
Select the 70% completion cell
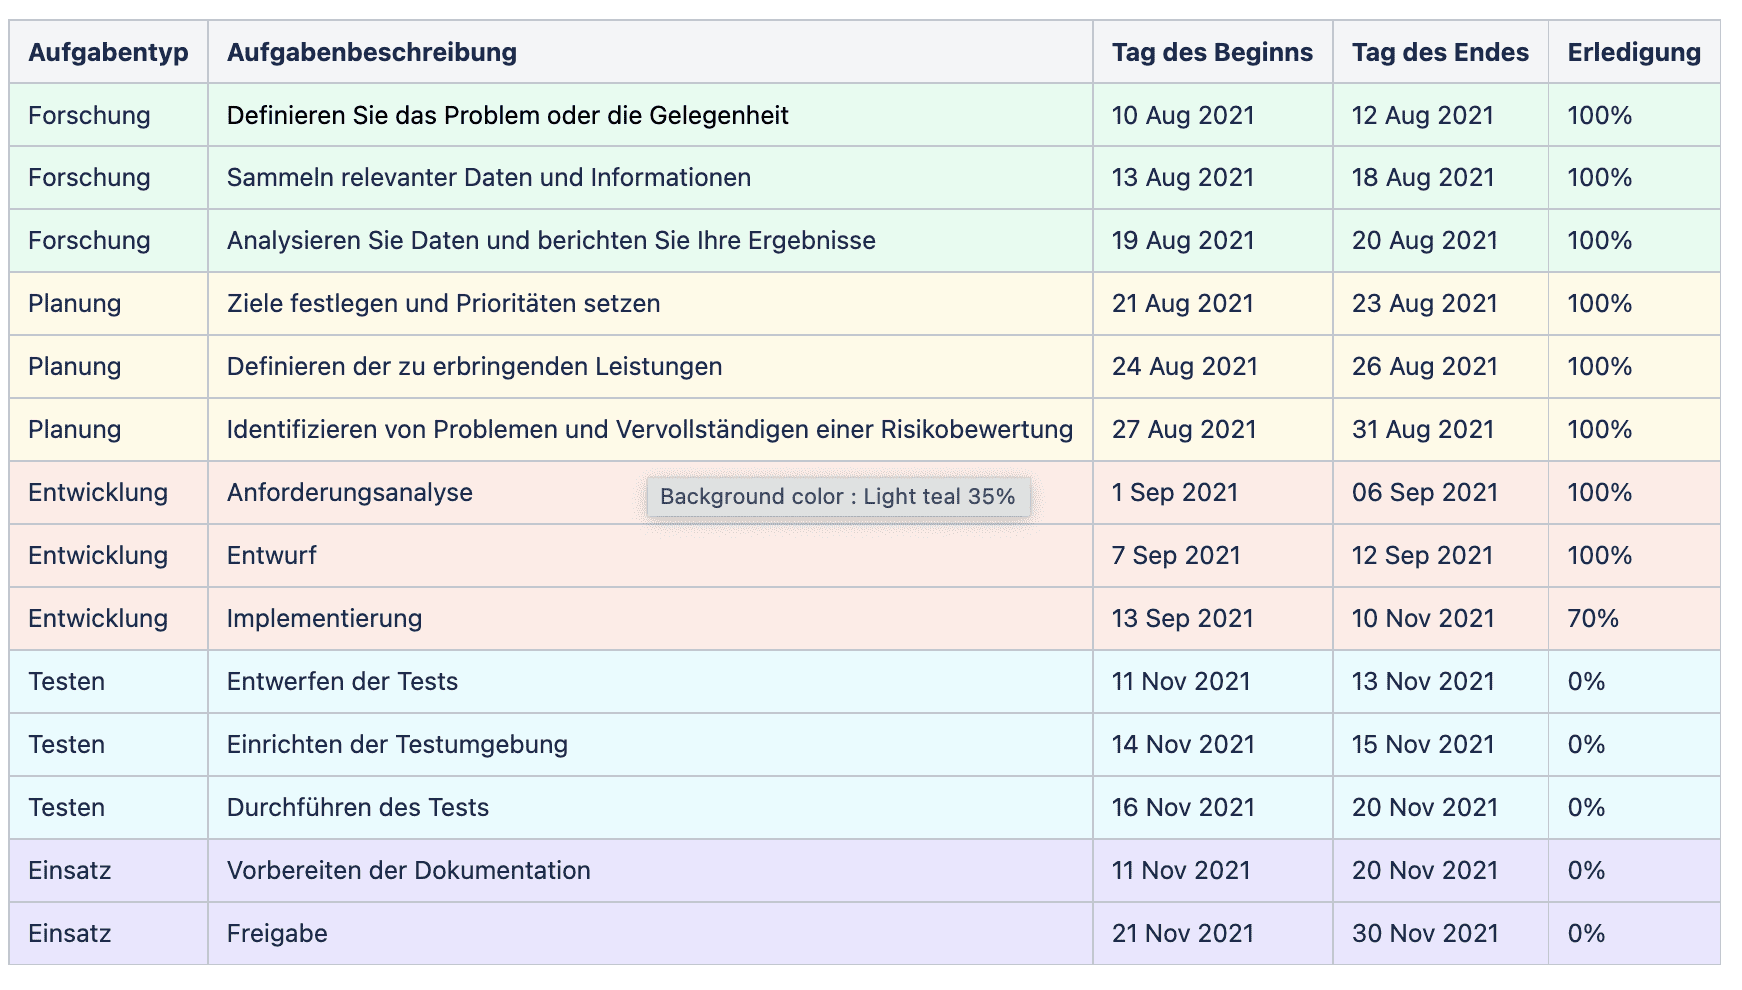click(x=1593, y=619)
